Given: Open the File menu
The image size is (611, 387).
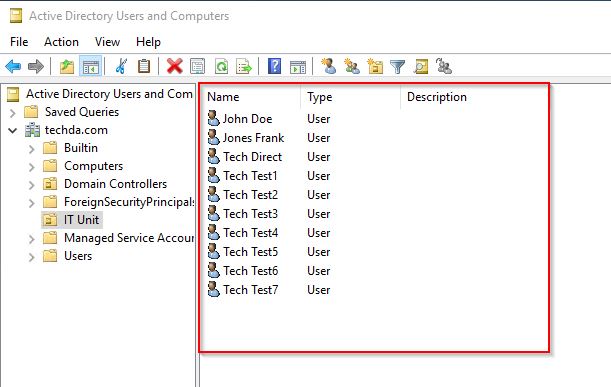Looking at the screenshot, I should (x=19, y=42).
